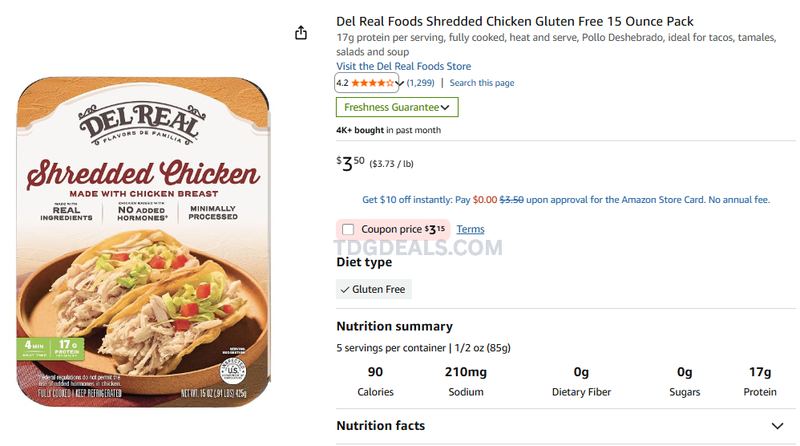Open the 1,299 ratings link

[x=420, y=83]
